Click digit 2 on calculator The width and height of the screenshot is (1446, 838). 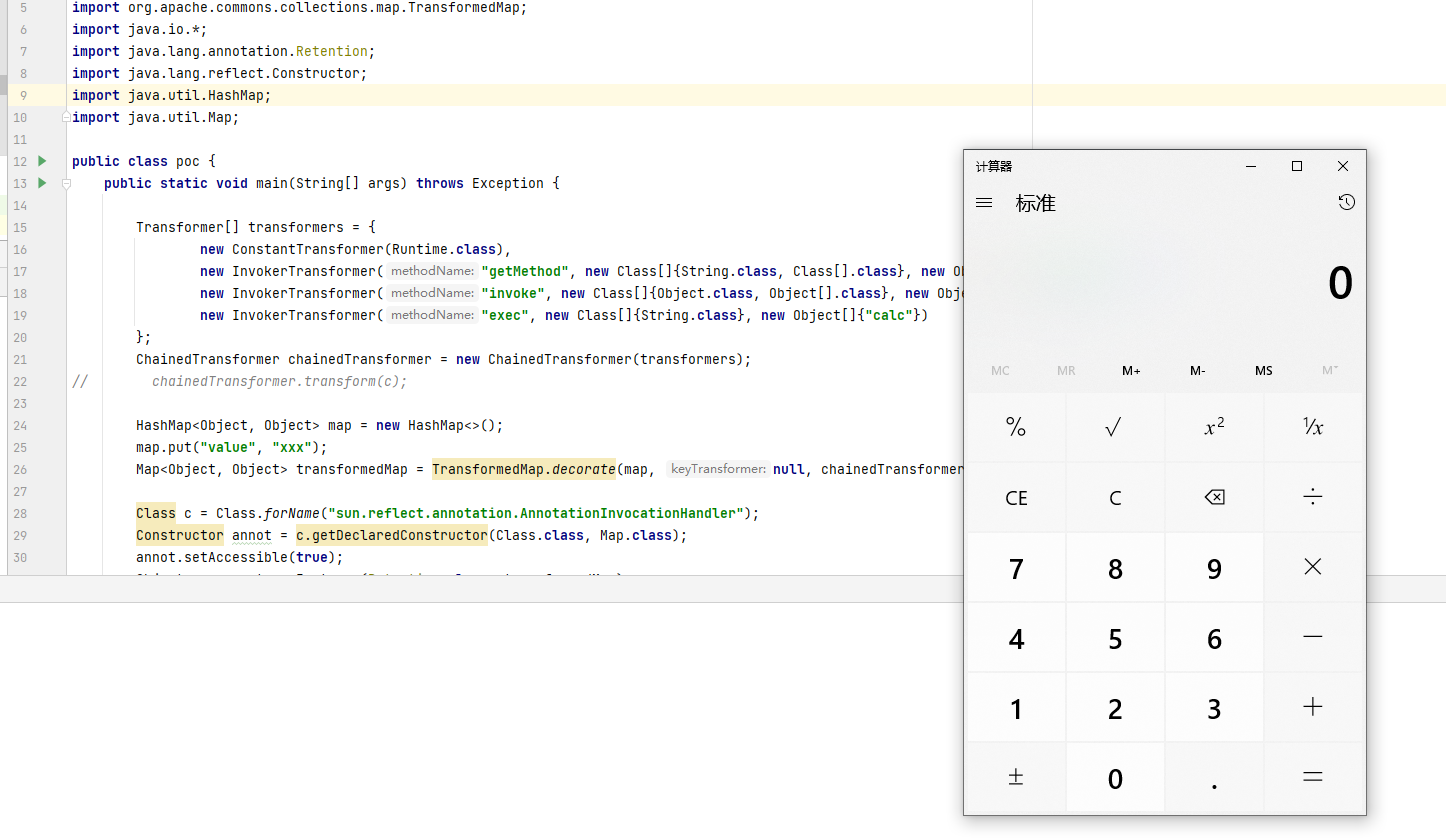[x=1115, y=707]
